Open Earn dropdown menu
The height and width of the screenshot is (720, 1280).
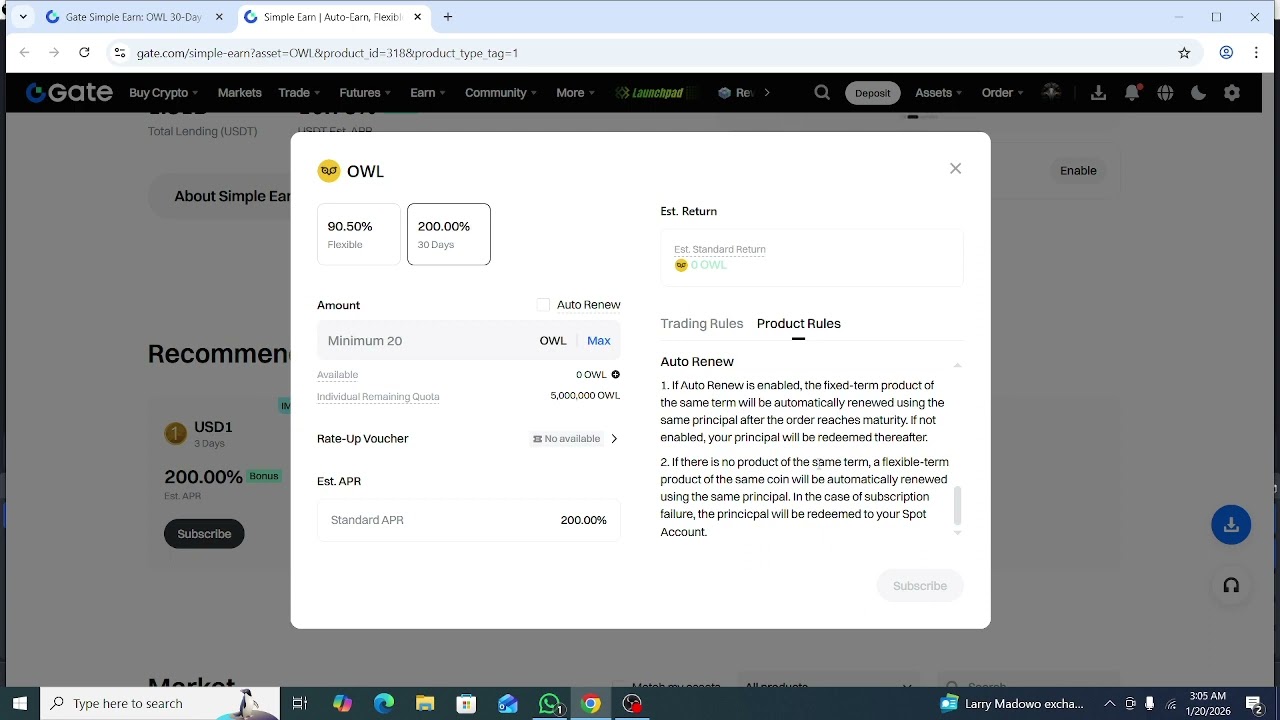428,93
